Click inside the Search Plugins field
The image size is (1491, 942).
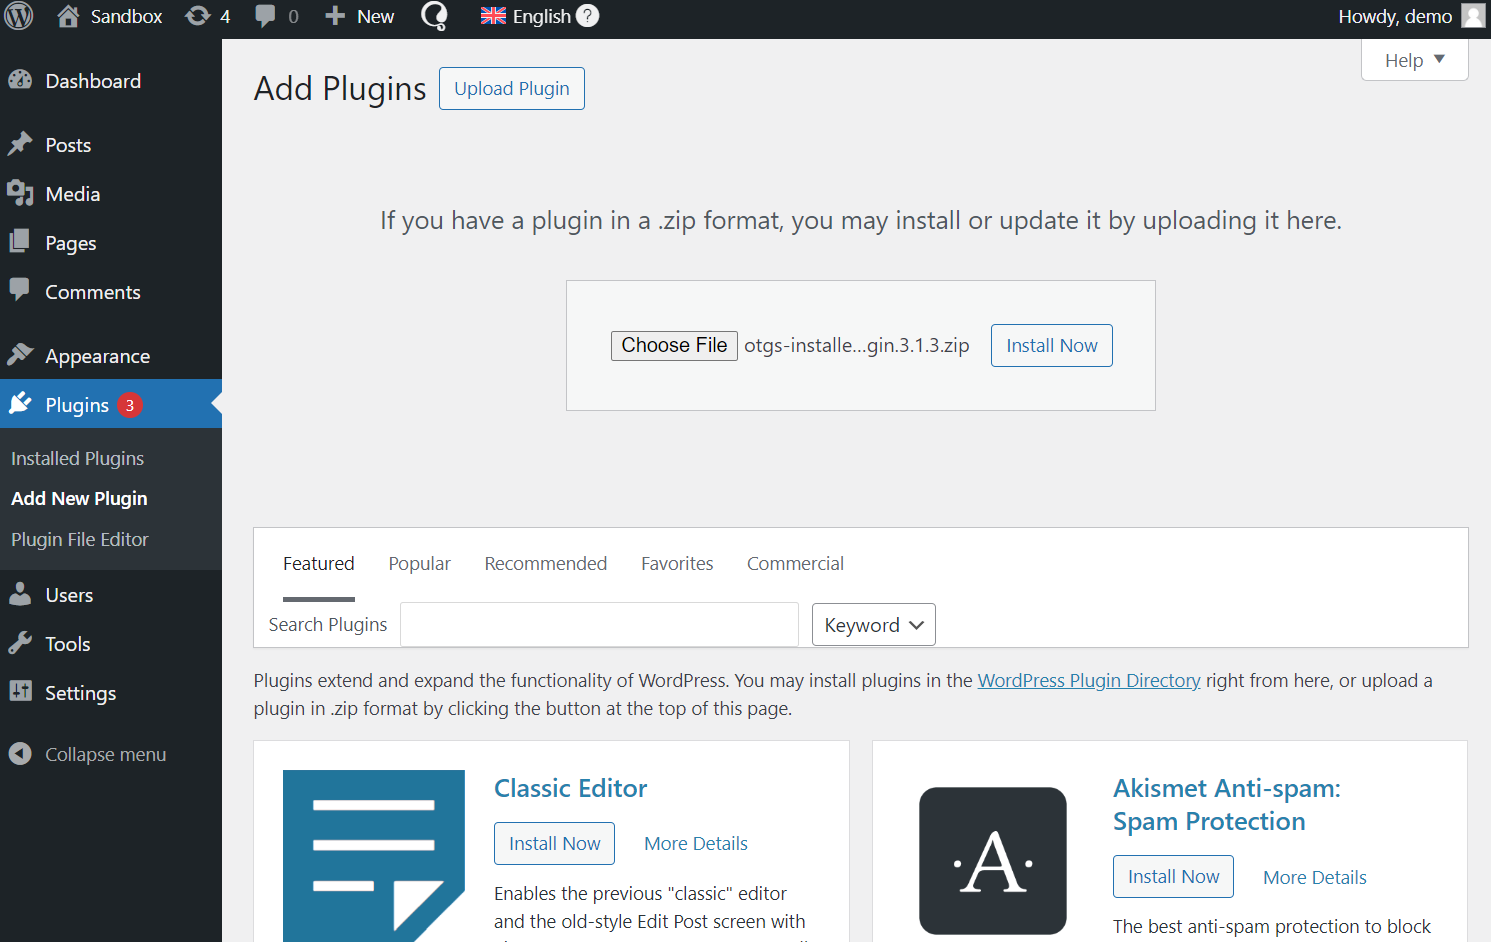[598, 624]
